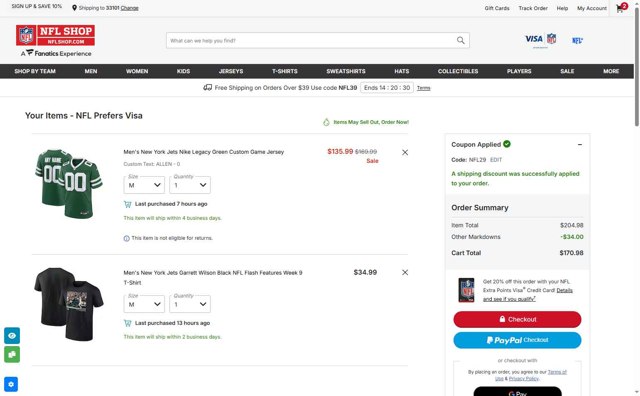Click the Cart Total $170.98 value
The width and height of the screenshot is (640, 396).
point(571,253)
